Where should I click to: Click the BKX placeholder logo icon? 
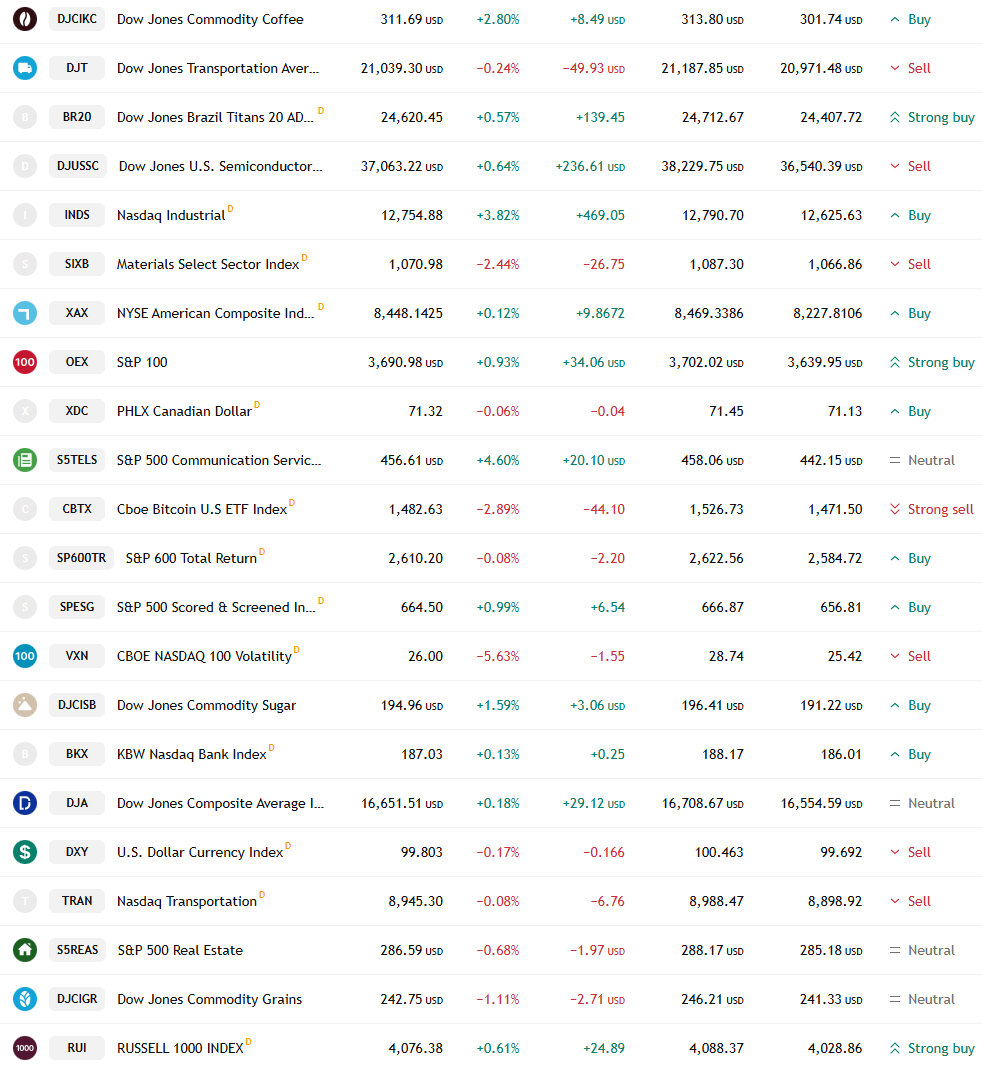coord(25,754)
